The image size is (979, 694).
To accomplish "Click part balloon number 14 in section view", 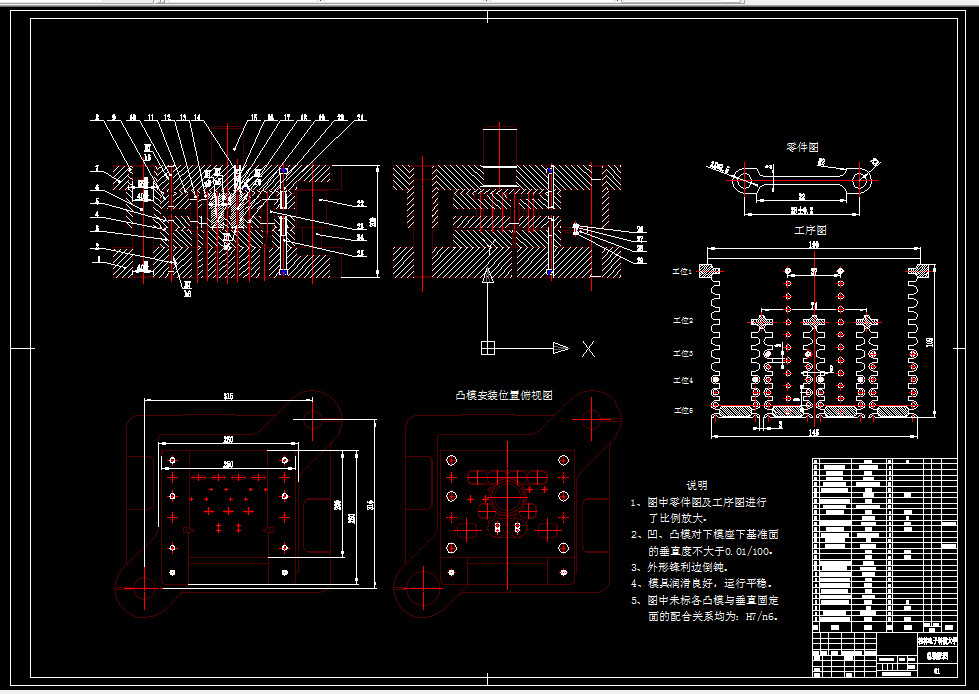I will click(197, 117).
